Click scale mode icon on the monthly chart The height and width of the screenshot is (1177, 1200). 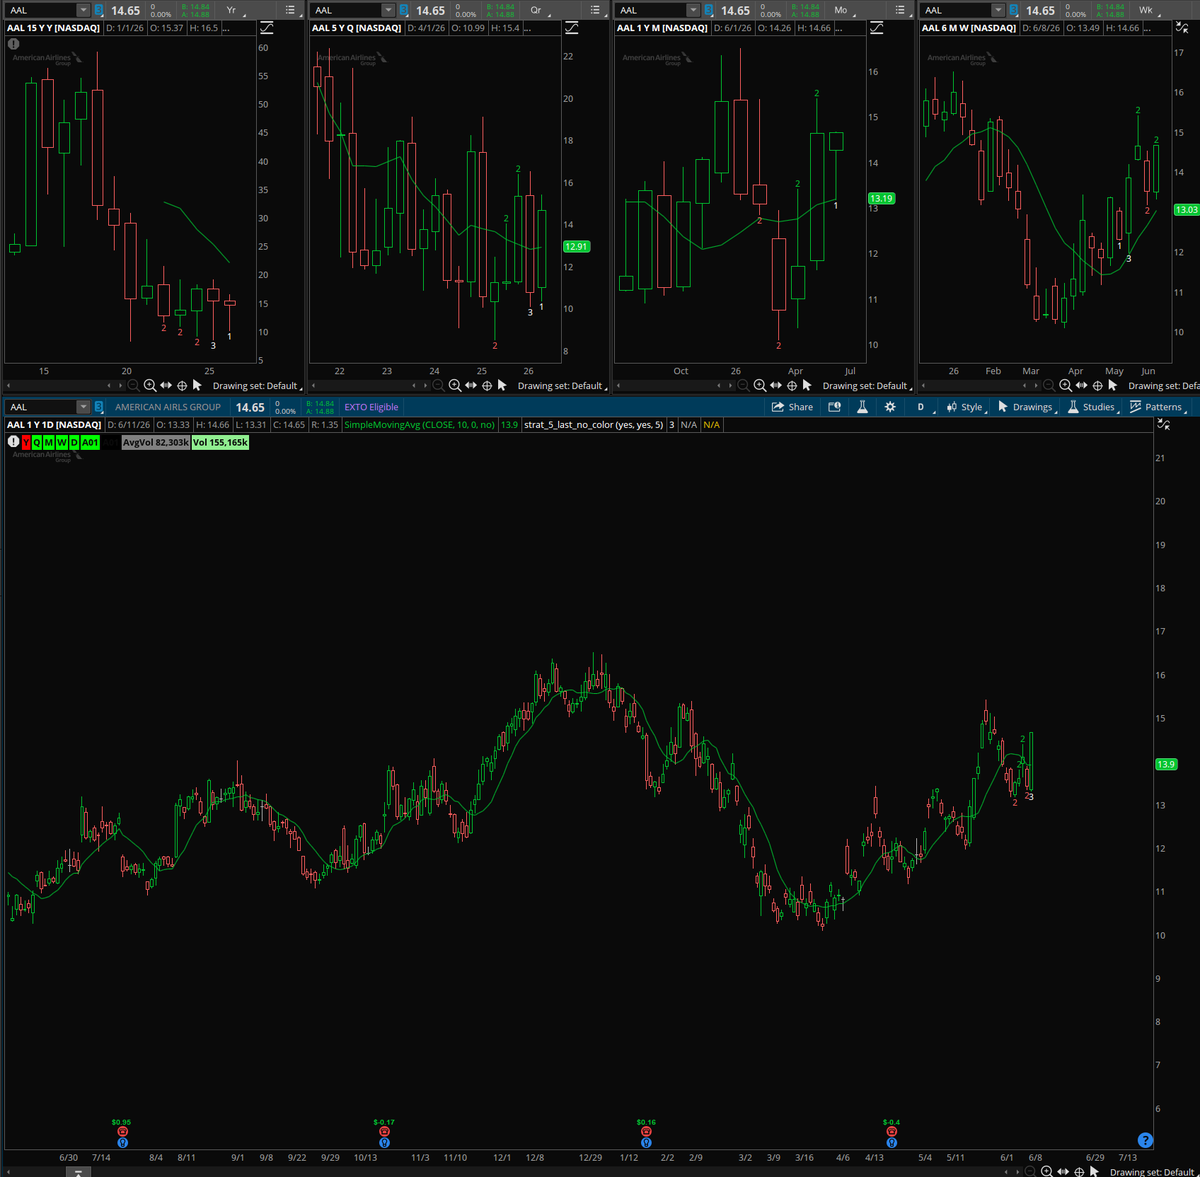876,28
